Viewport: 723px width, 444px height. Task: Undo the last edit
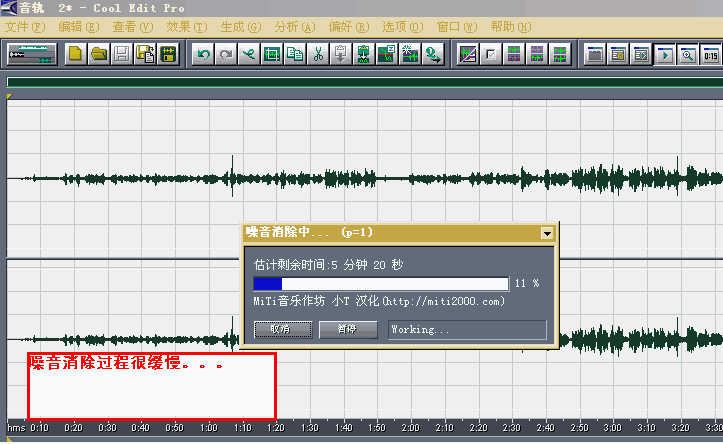(203, 54)
